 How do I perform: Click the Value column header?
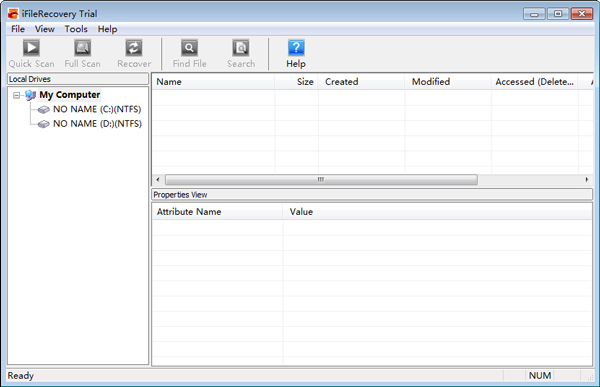pos(437,212)
